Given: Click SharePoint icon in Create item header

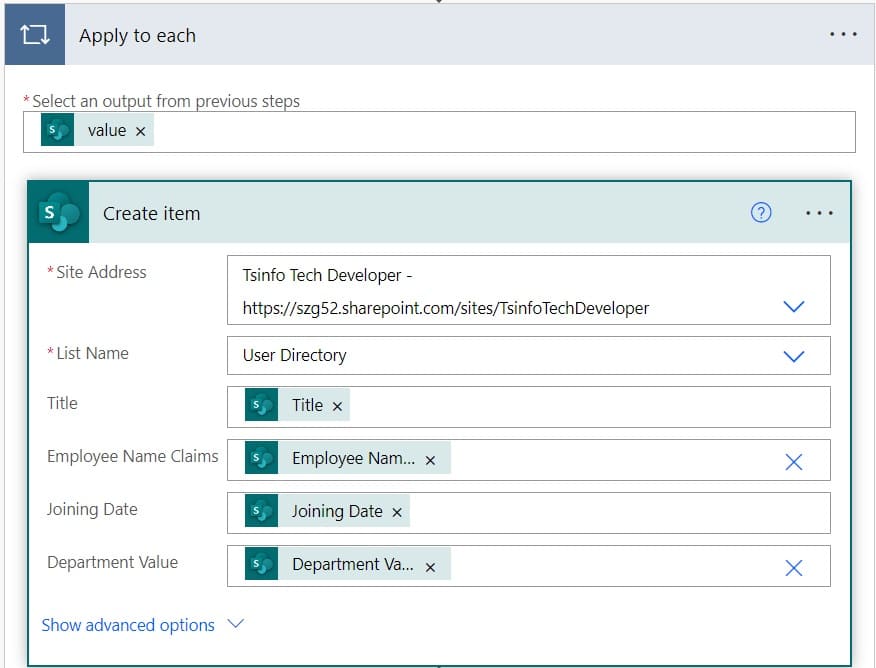Looking at the screenshot, I should click(59, 212).
